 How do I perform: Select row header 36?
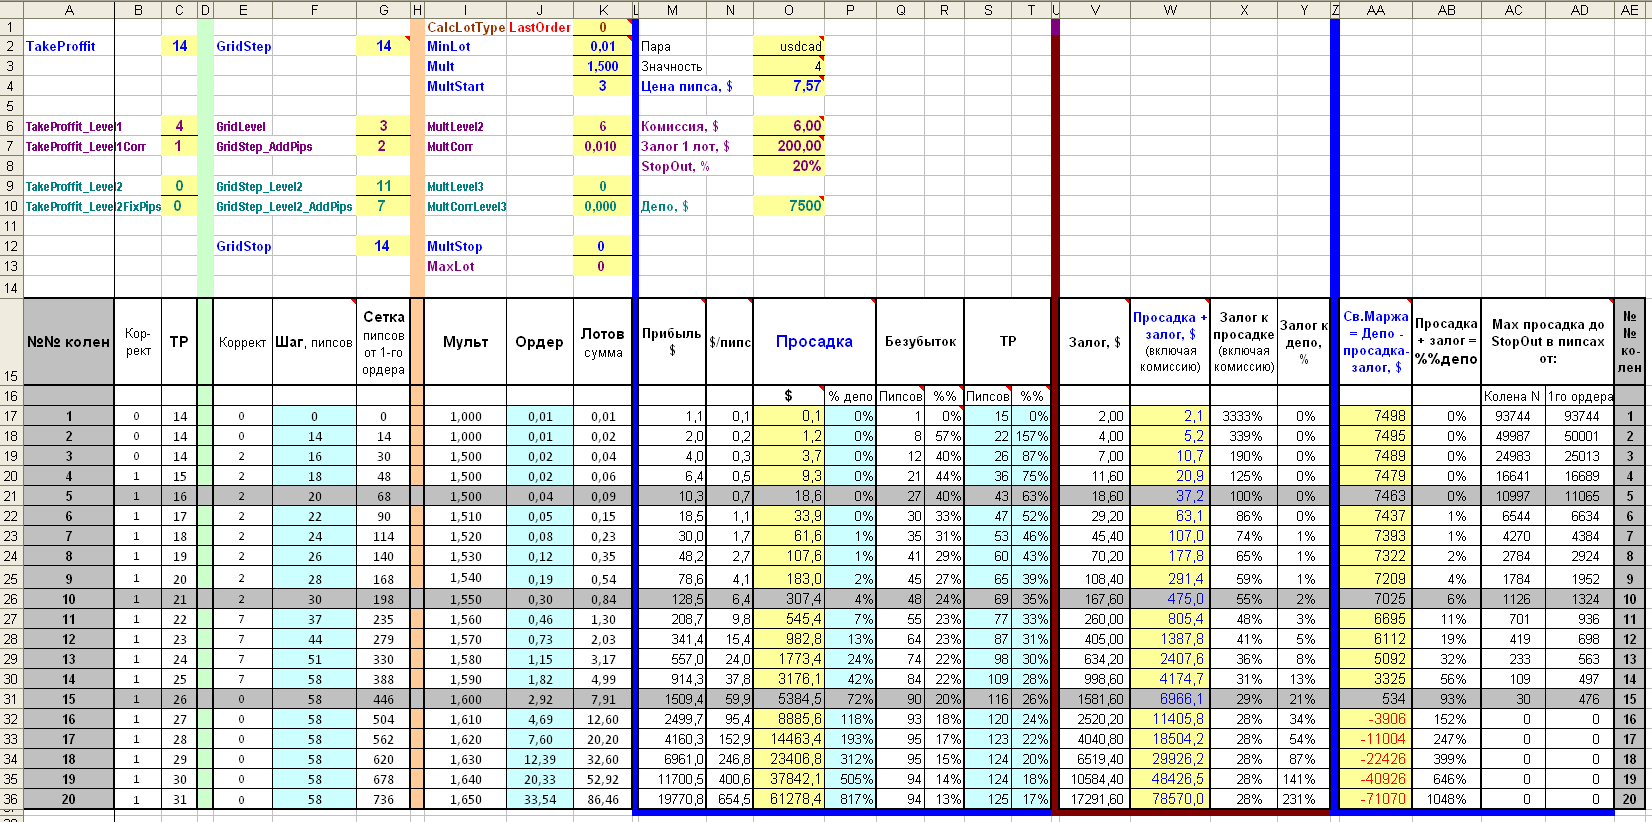click(x=11, y=799)
